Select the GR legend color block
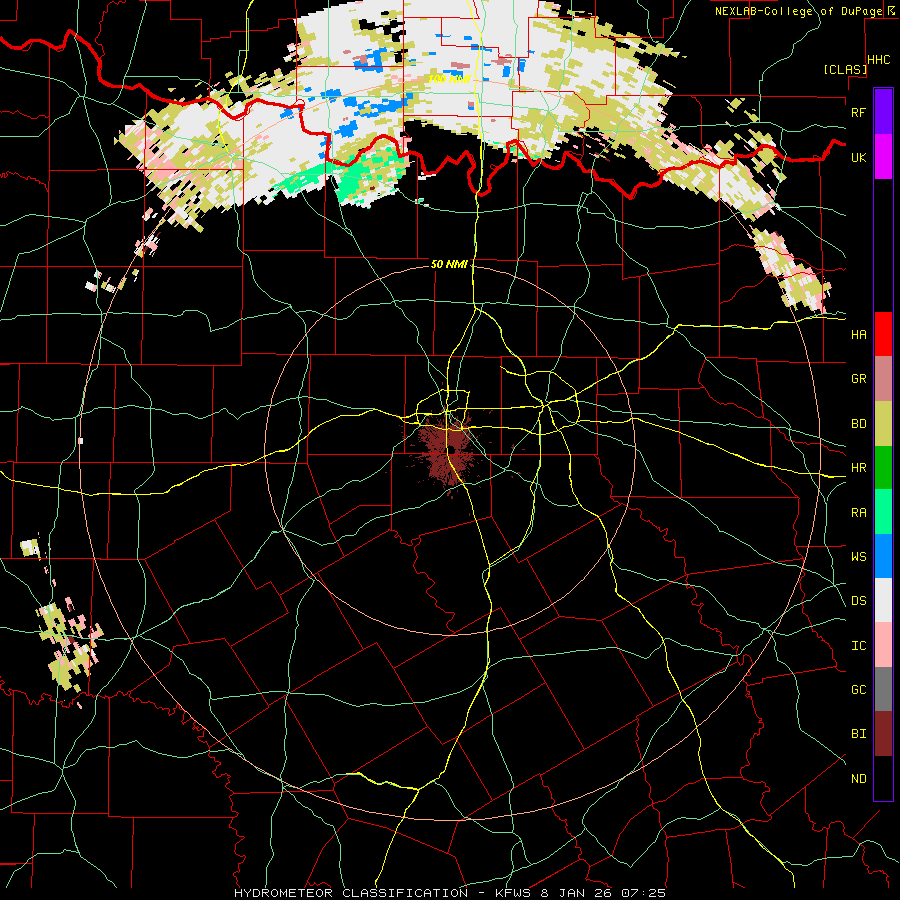 (x=883, y=378)
